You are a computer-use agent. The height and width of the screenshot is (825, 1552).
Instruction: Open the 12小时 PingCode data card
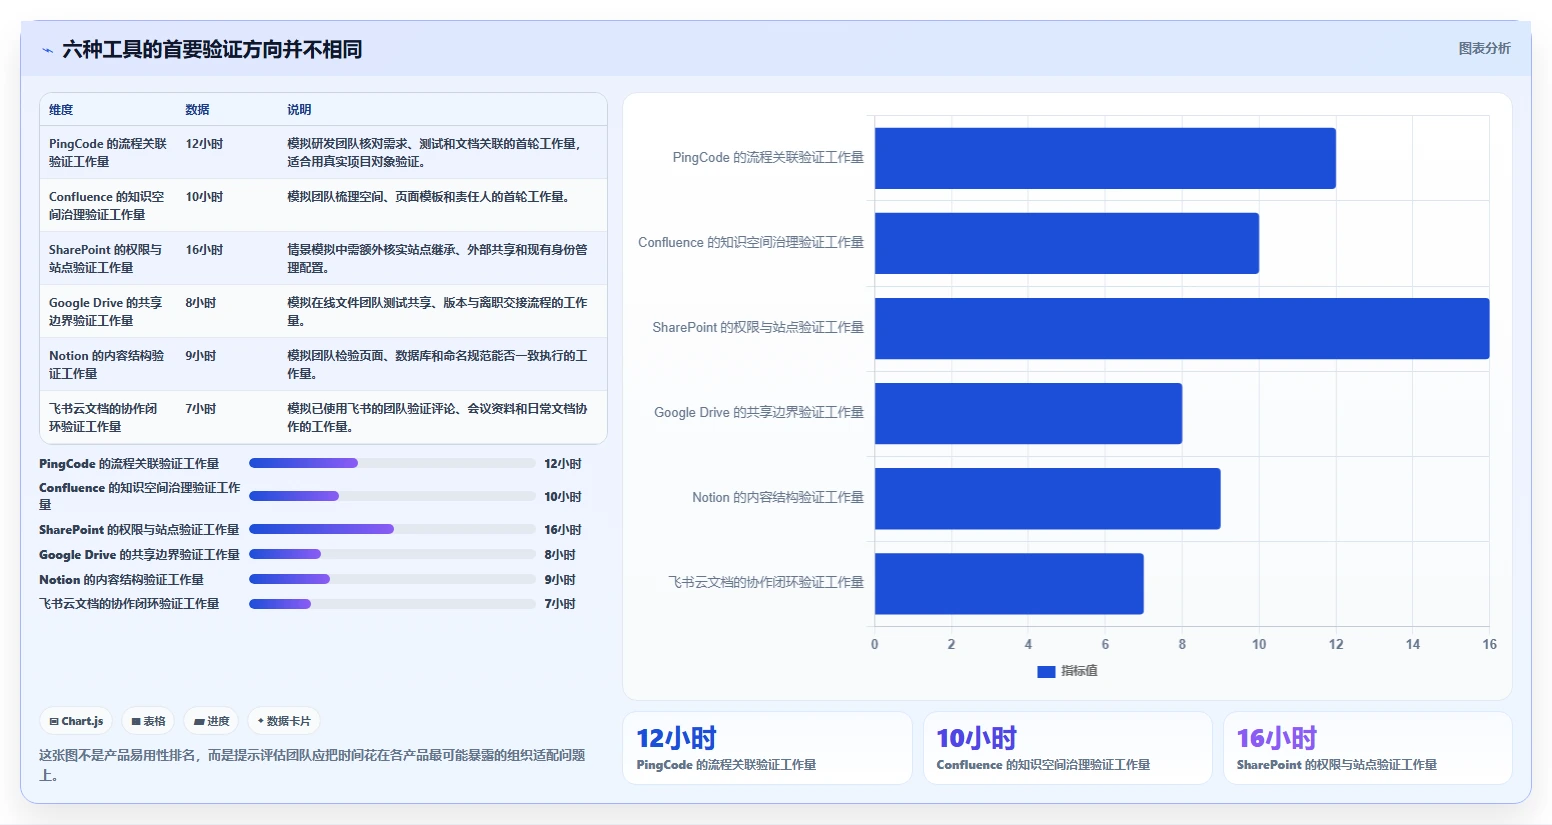tap(767, 748)
